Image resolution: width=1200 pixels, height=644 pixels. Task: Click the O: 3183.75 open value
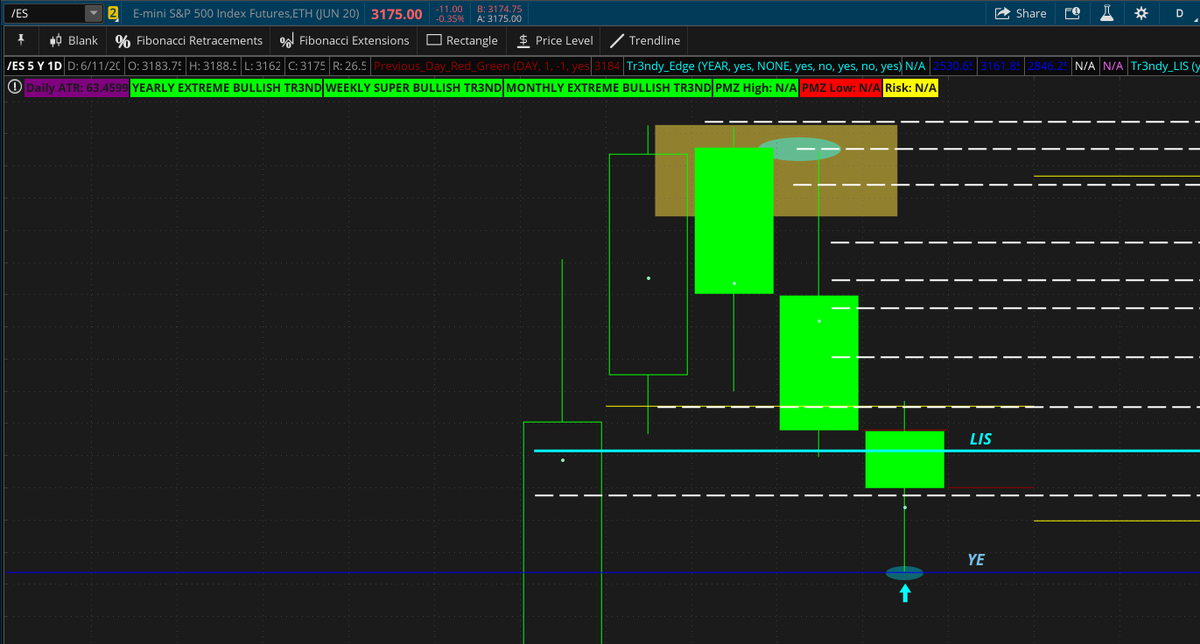154,66
